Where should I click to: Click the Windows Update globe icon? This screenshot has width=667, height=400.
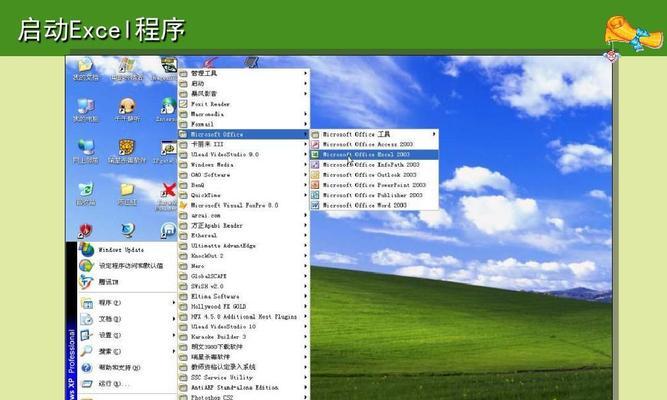pyautogui.click(x=87, y=250)
